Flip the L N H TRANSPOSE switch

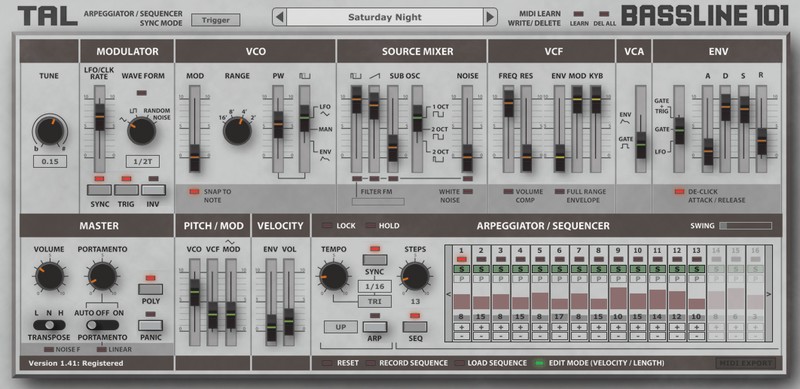[49, 325]
